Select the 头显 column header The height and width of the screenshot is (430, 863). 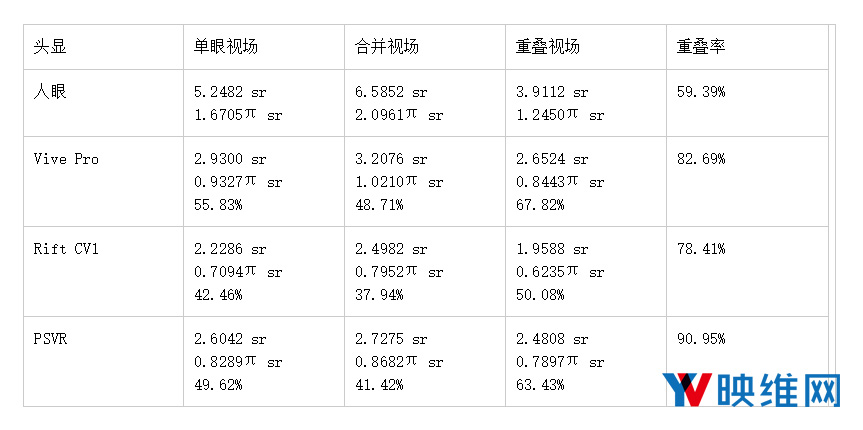click(50, 47)
